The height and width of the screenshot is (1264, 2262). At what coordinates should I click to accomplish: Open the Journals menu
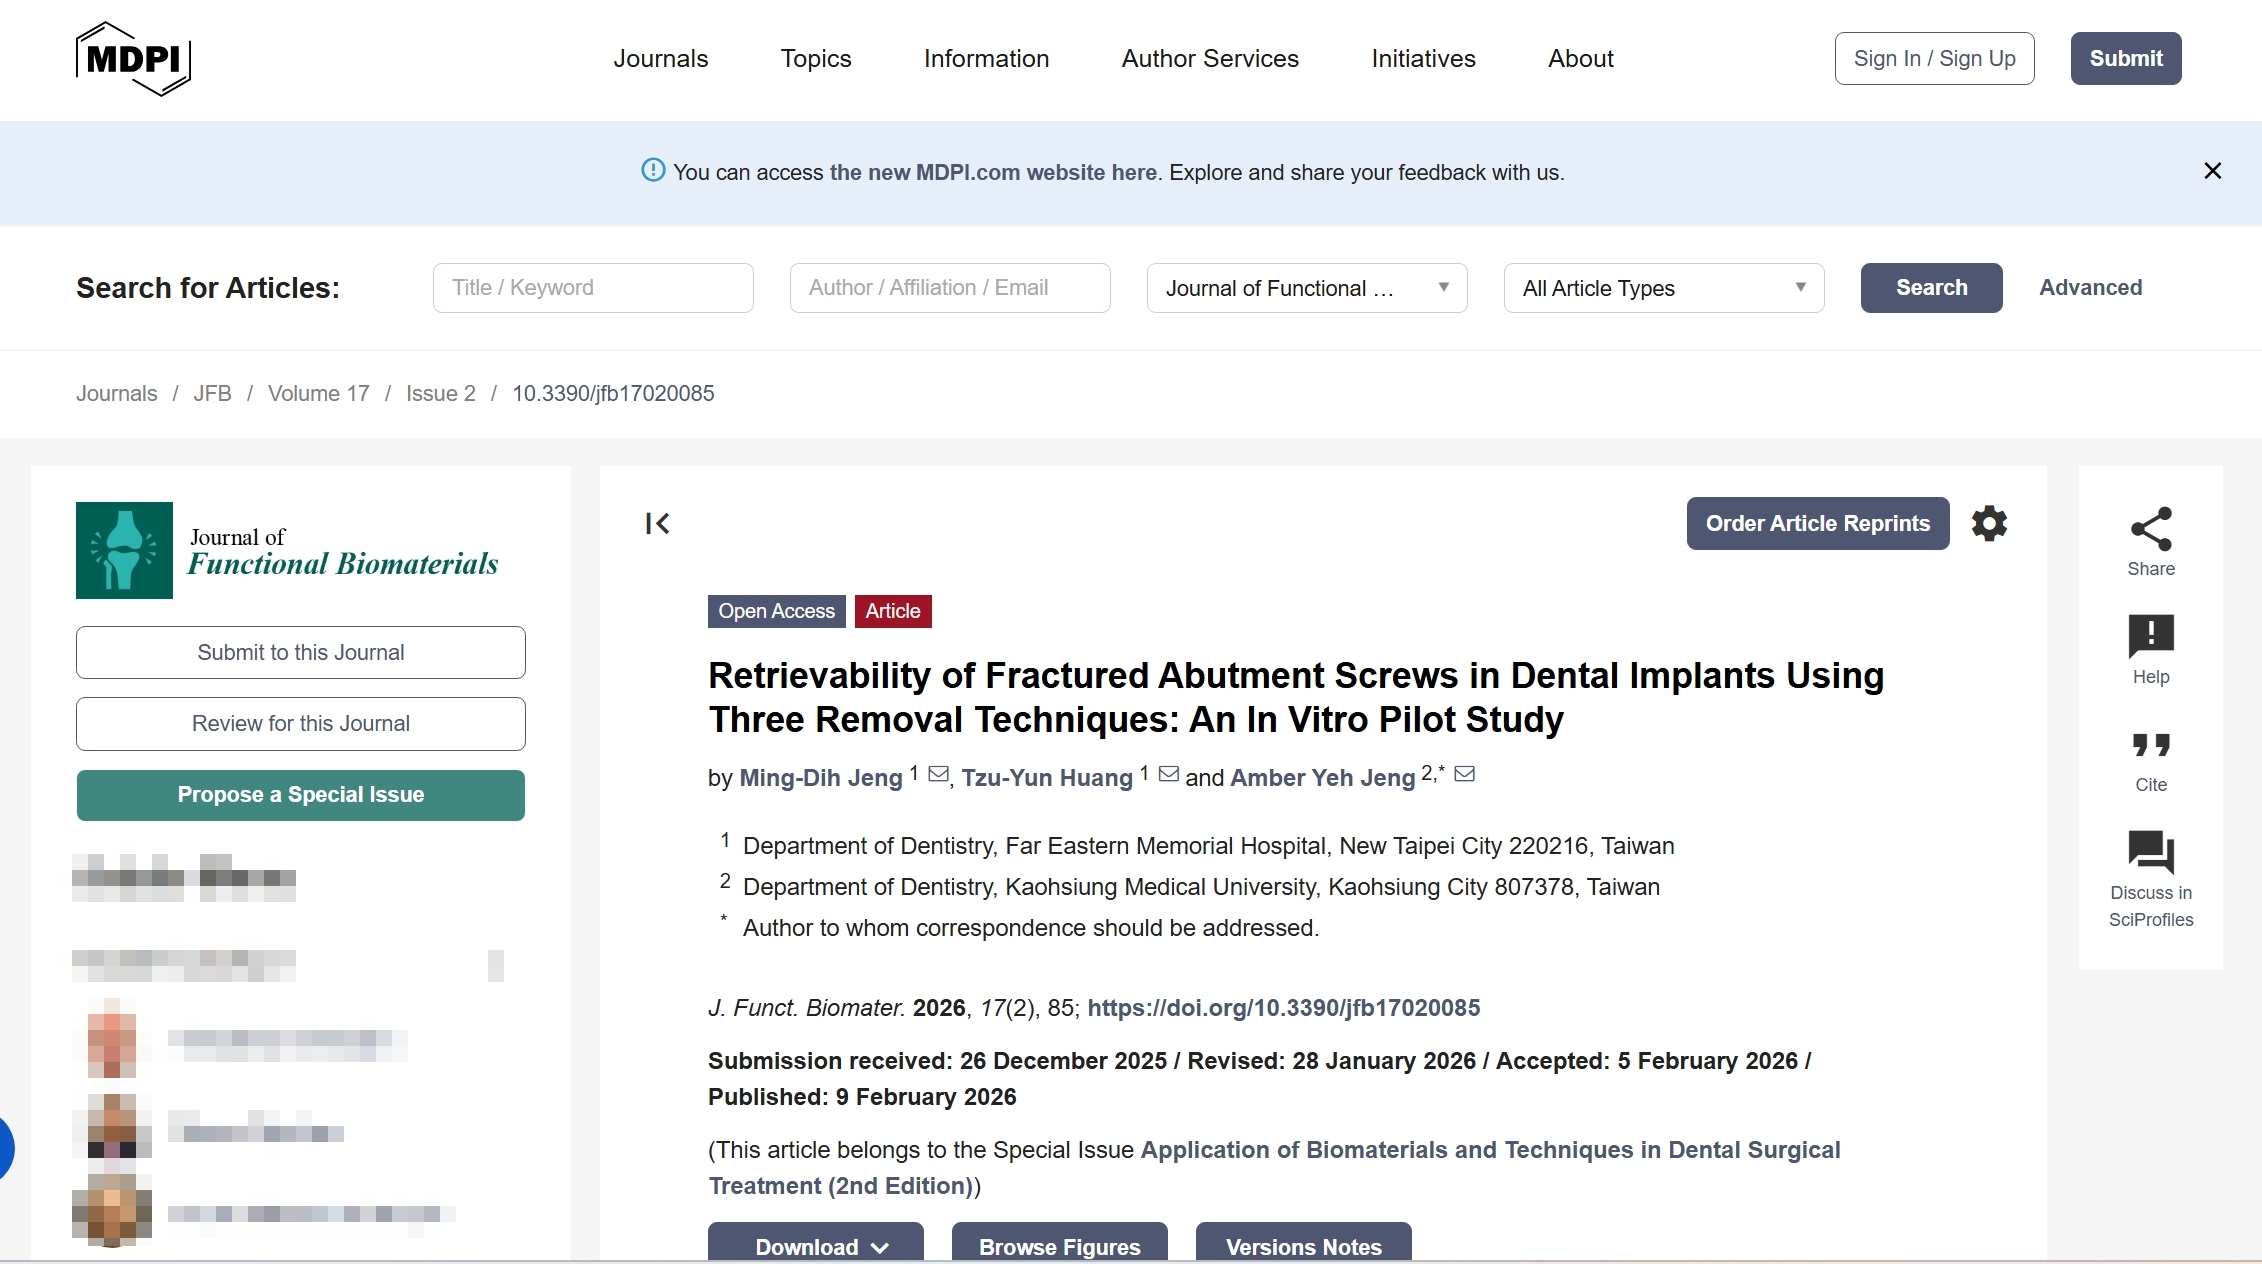[660, 59]
